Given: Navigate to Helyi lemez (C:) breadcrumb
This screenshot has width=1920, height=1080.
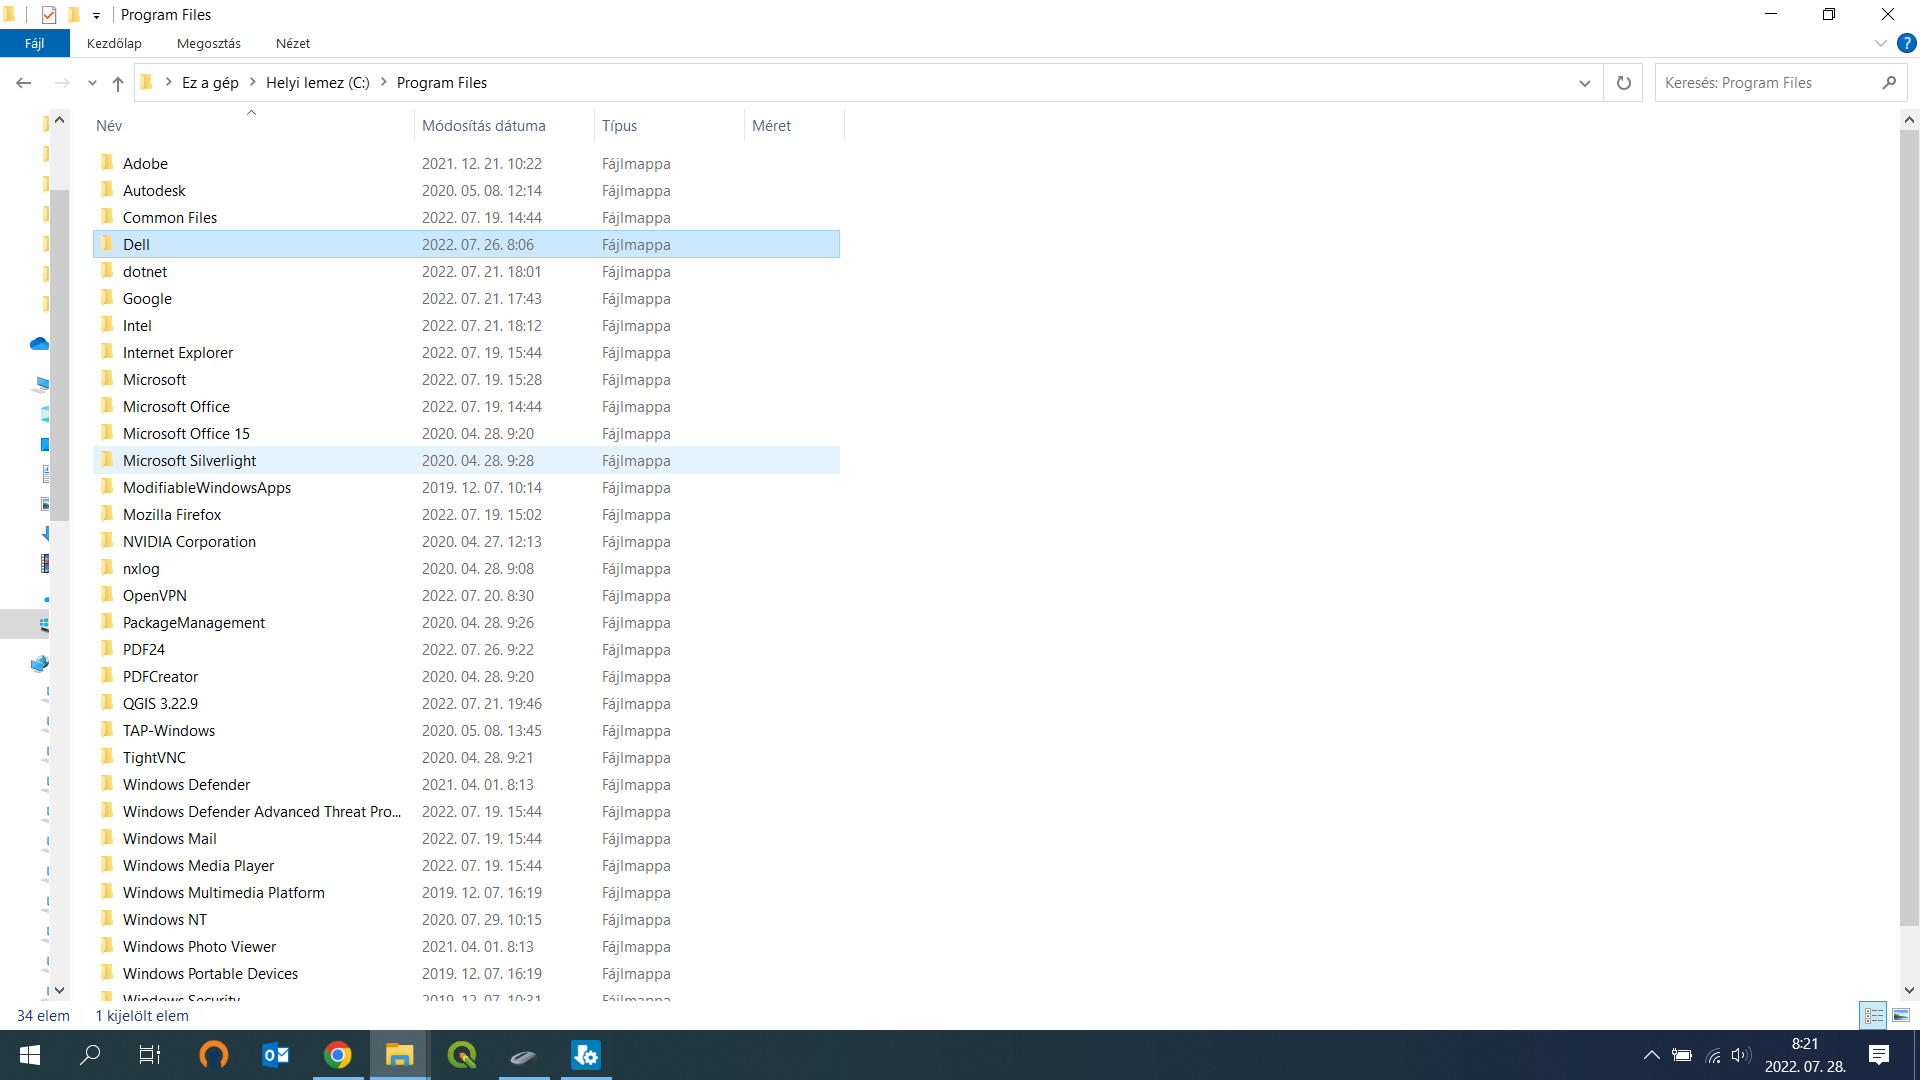Looking at the screenshot, I should pyautogui.click(x=318, y=83).
